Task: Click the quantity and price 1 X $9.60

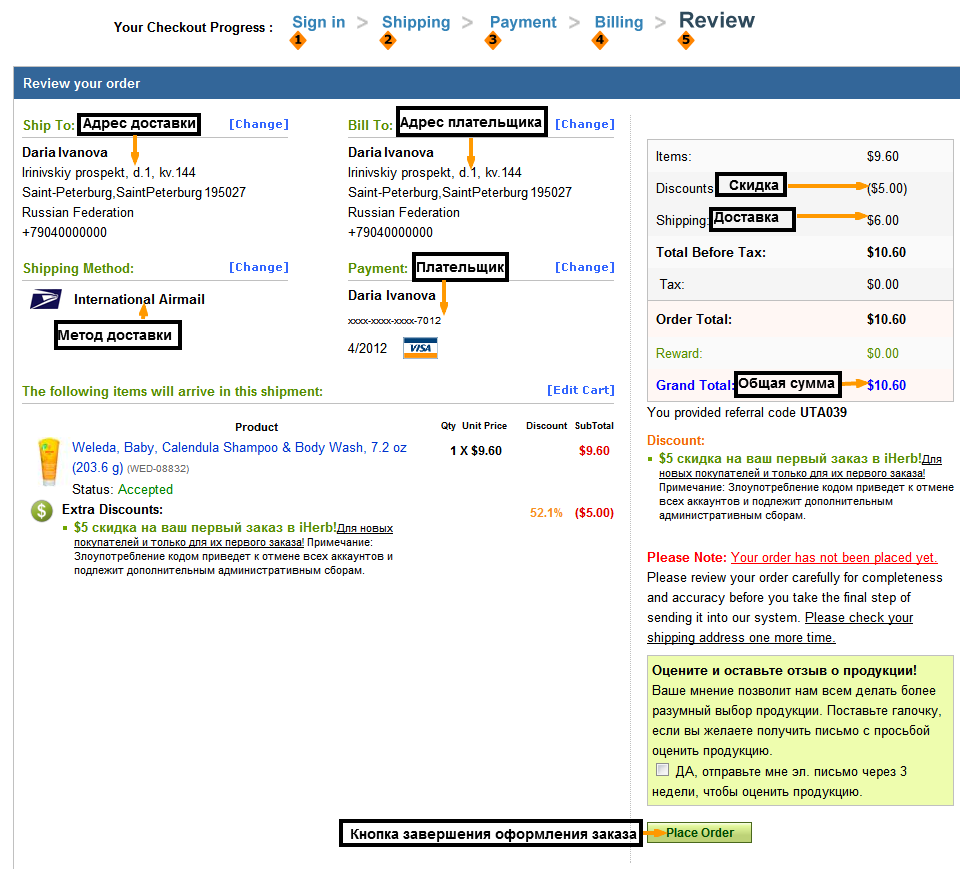Action: pos(476,451)
